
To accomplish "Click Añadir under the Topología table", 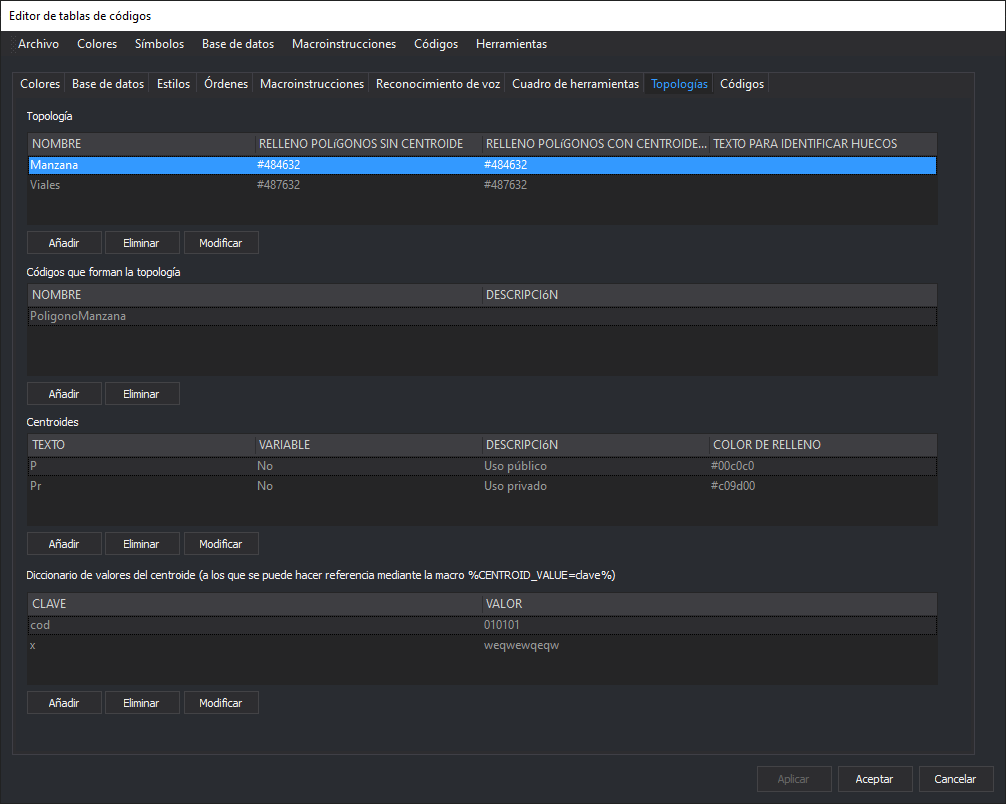I will click(64, 243).
